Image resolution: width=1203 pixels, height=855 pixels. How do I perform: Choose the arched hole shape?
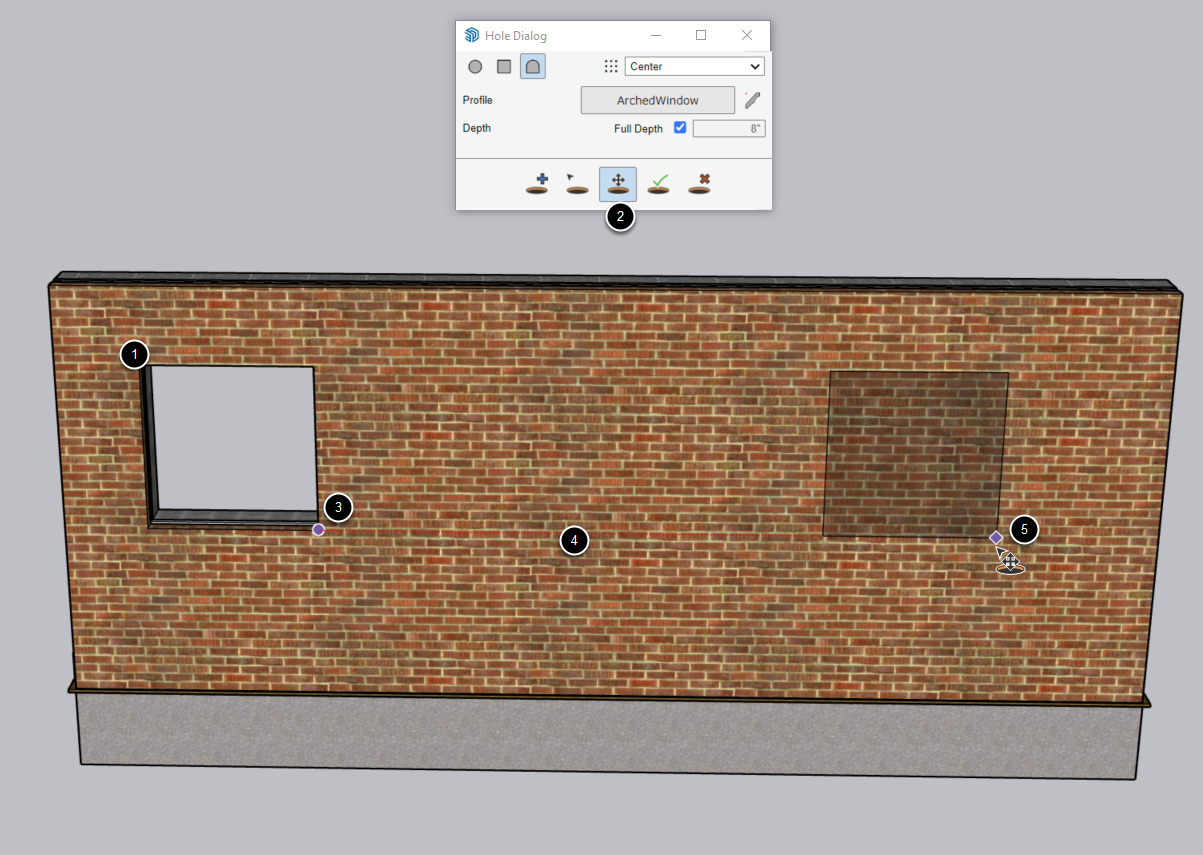coord(533,67)
